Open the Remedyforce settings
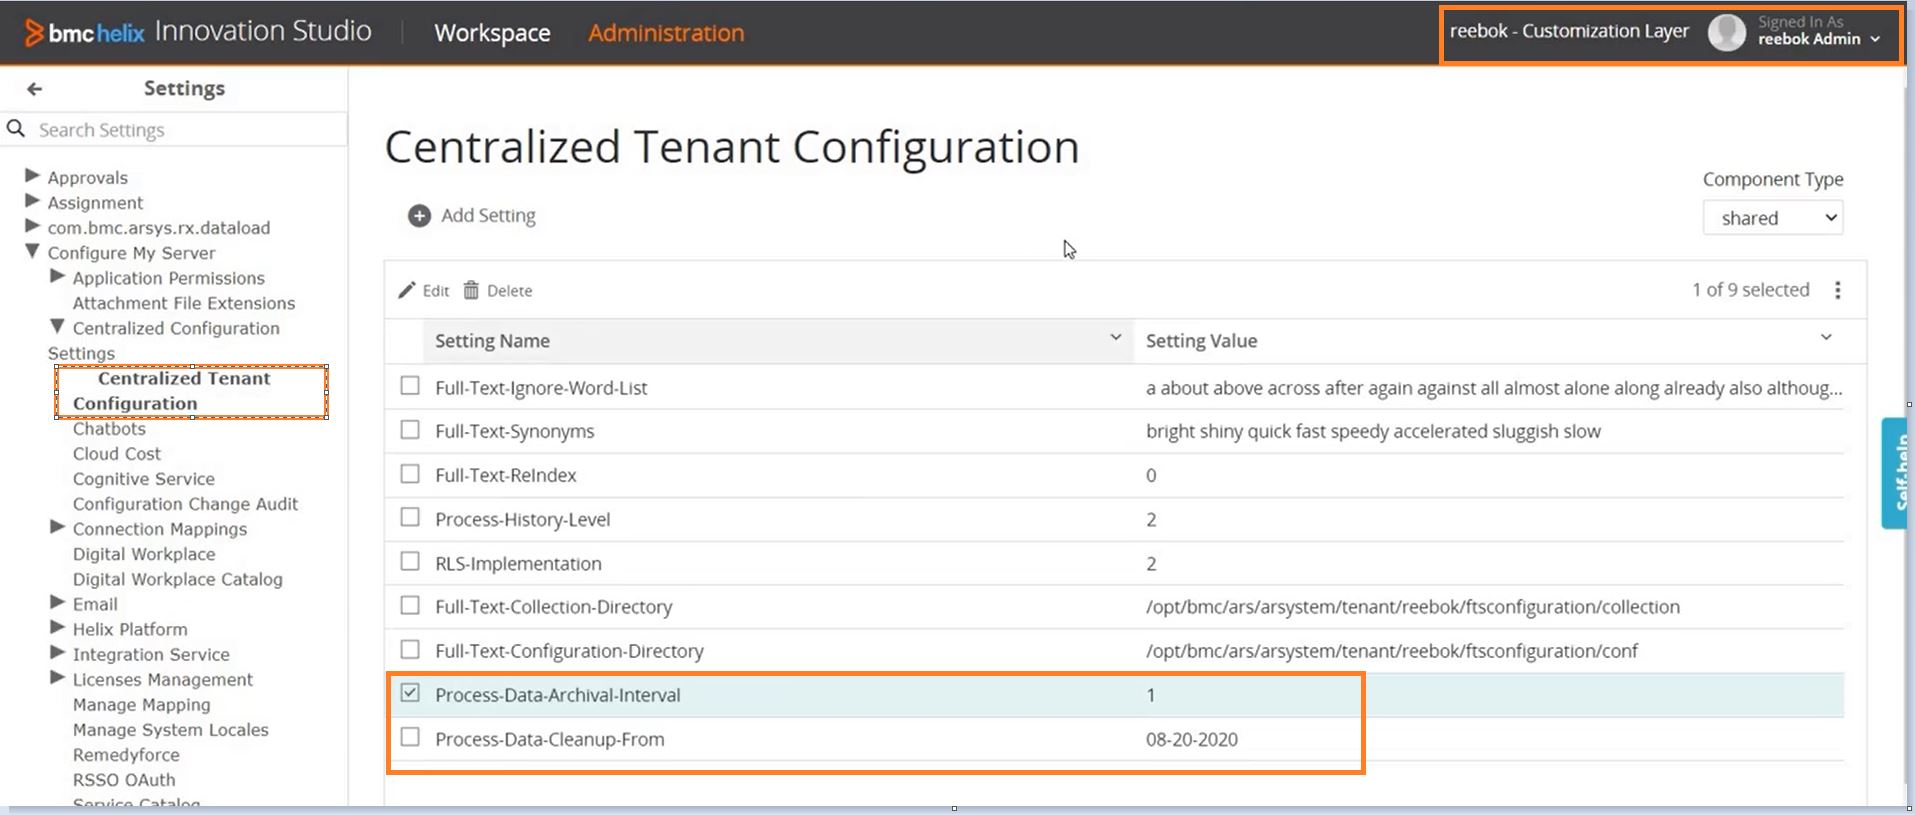This screenshot has width=1915, height=815. (x=126, y=755)
